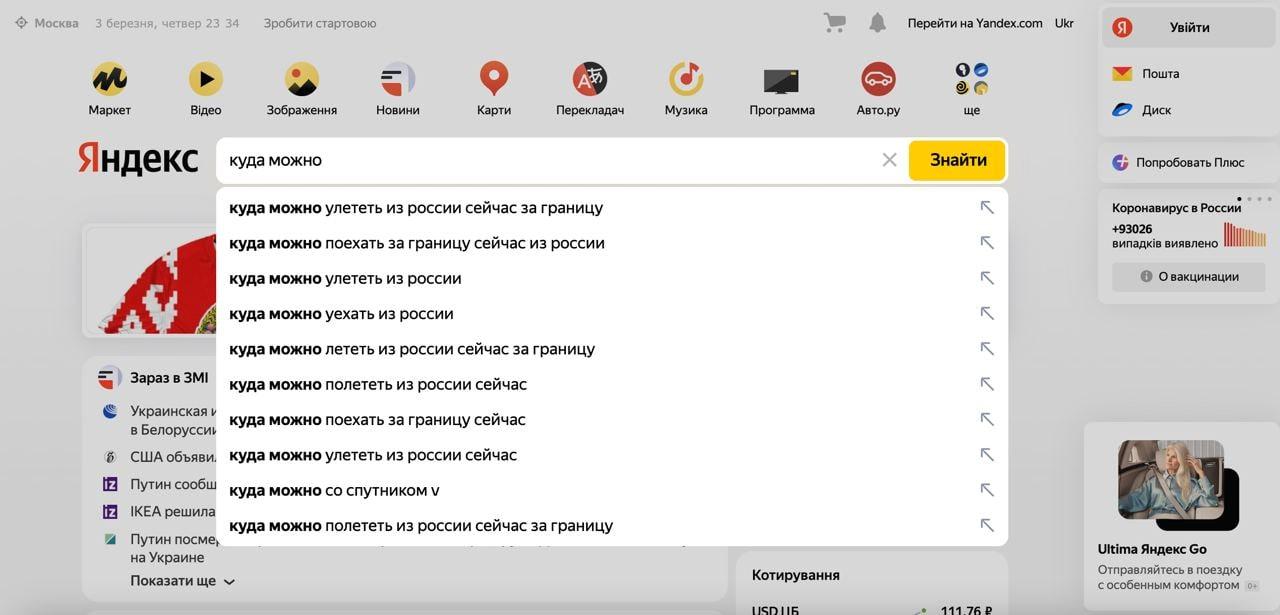Open Коронавирус в России widget title

[1176, 208]
